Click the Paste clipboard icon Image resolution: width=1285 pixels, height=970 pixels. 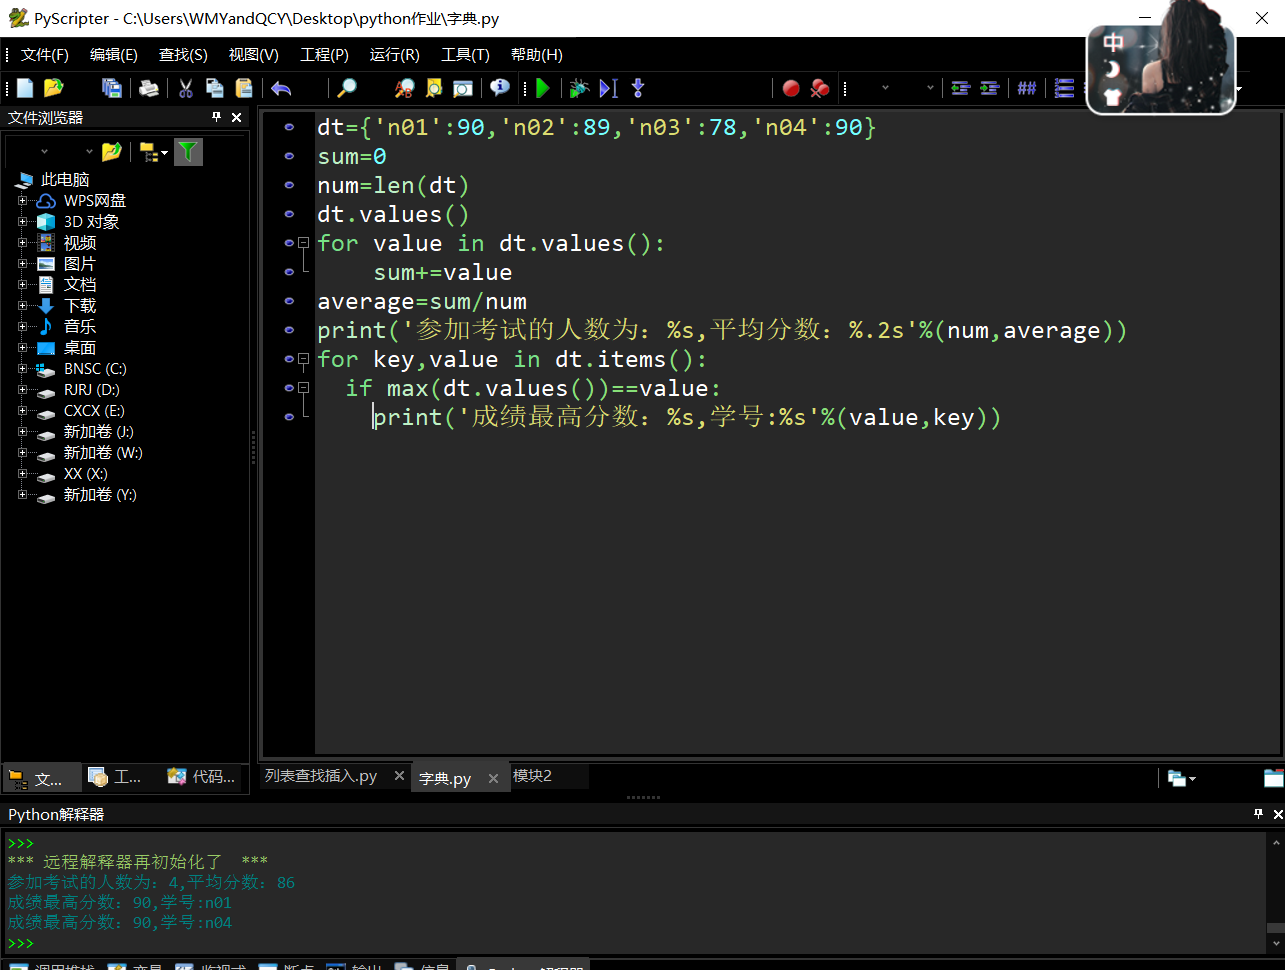click(243, 88)
